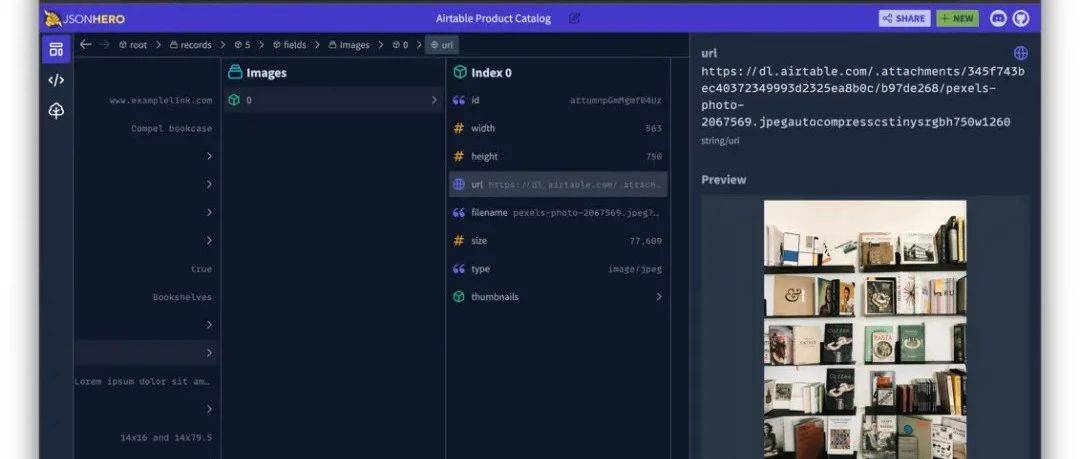Click the hash icon beside width
This screenshot has width=1080, height=459.
point(459,128)
